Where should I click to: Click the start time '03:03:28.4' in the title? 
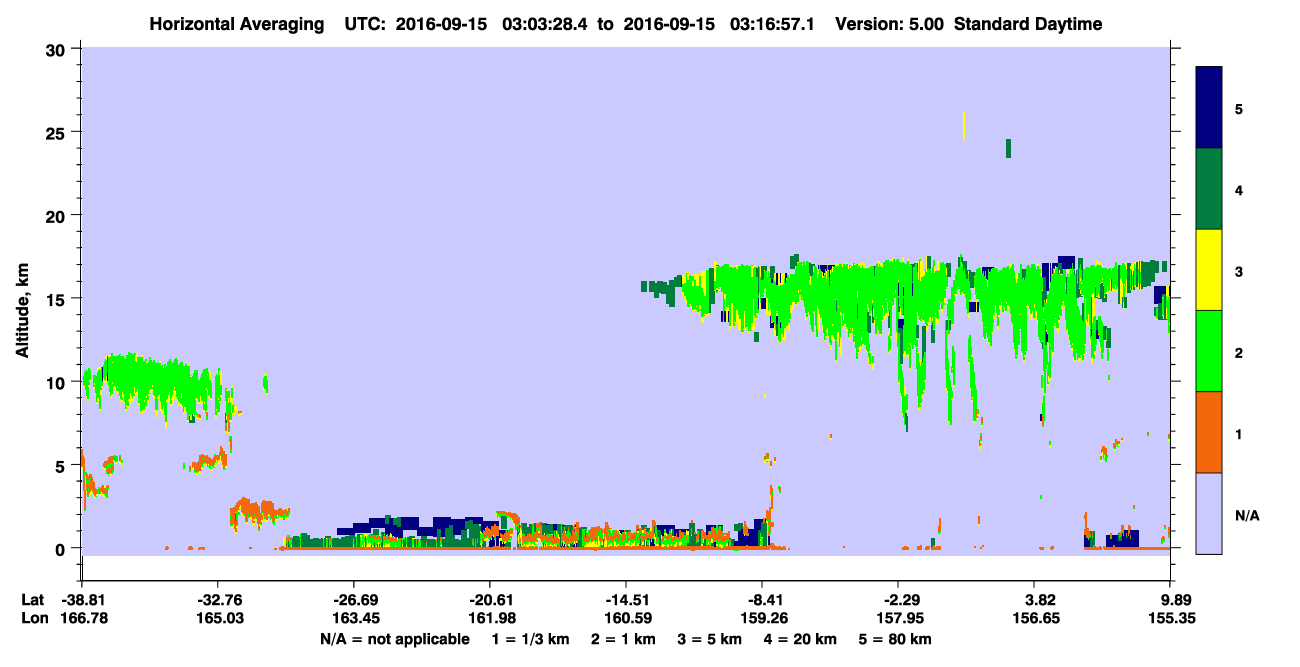(x=544, y=24)
